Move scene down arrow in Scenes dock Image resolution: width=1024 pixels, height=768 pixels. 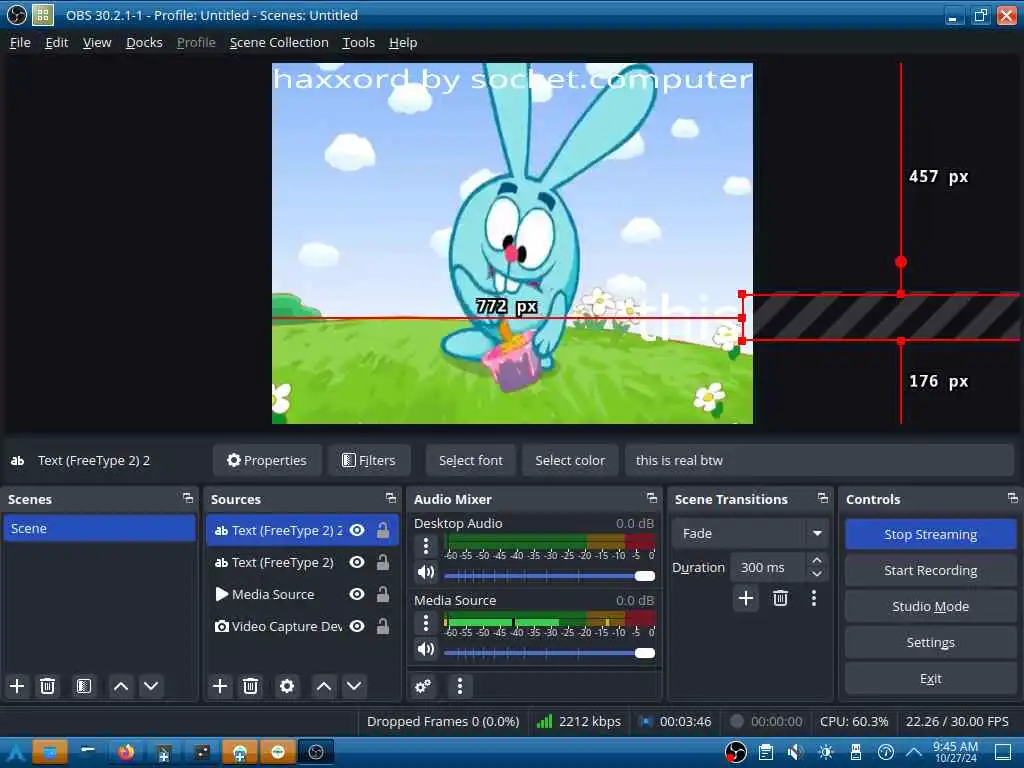coord(151,686)
